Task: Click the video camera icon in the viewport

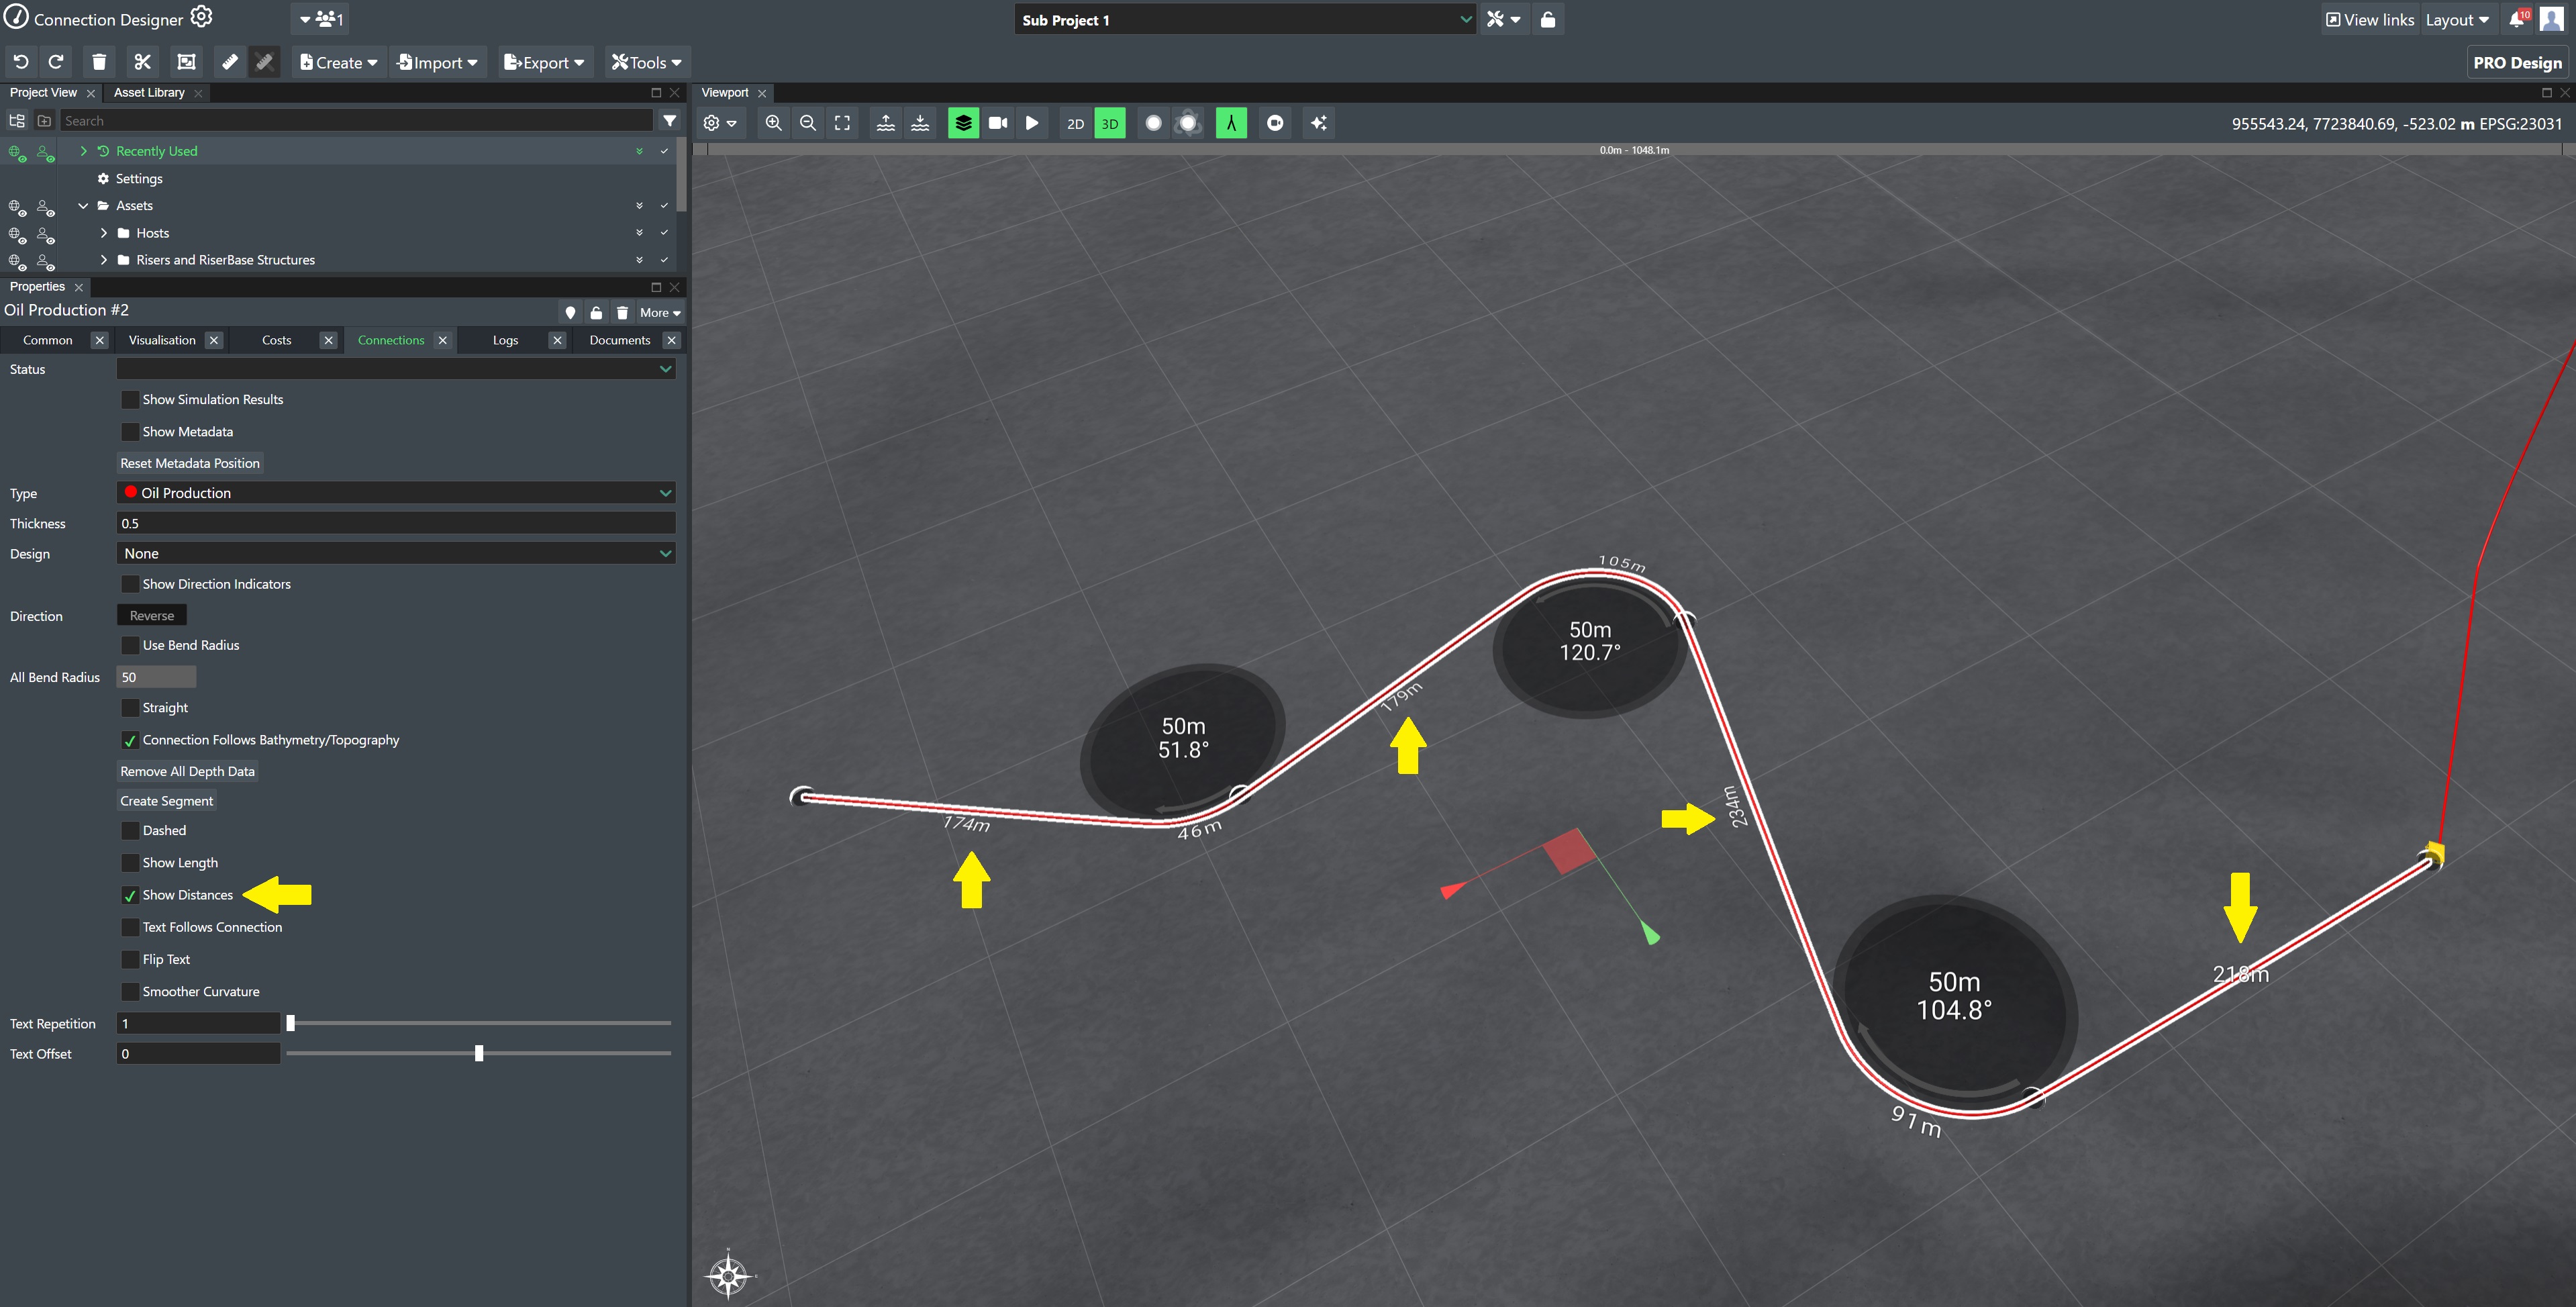Action: [x=997, y=123]
